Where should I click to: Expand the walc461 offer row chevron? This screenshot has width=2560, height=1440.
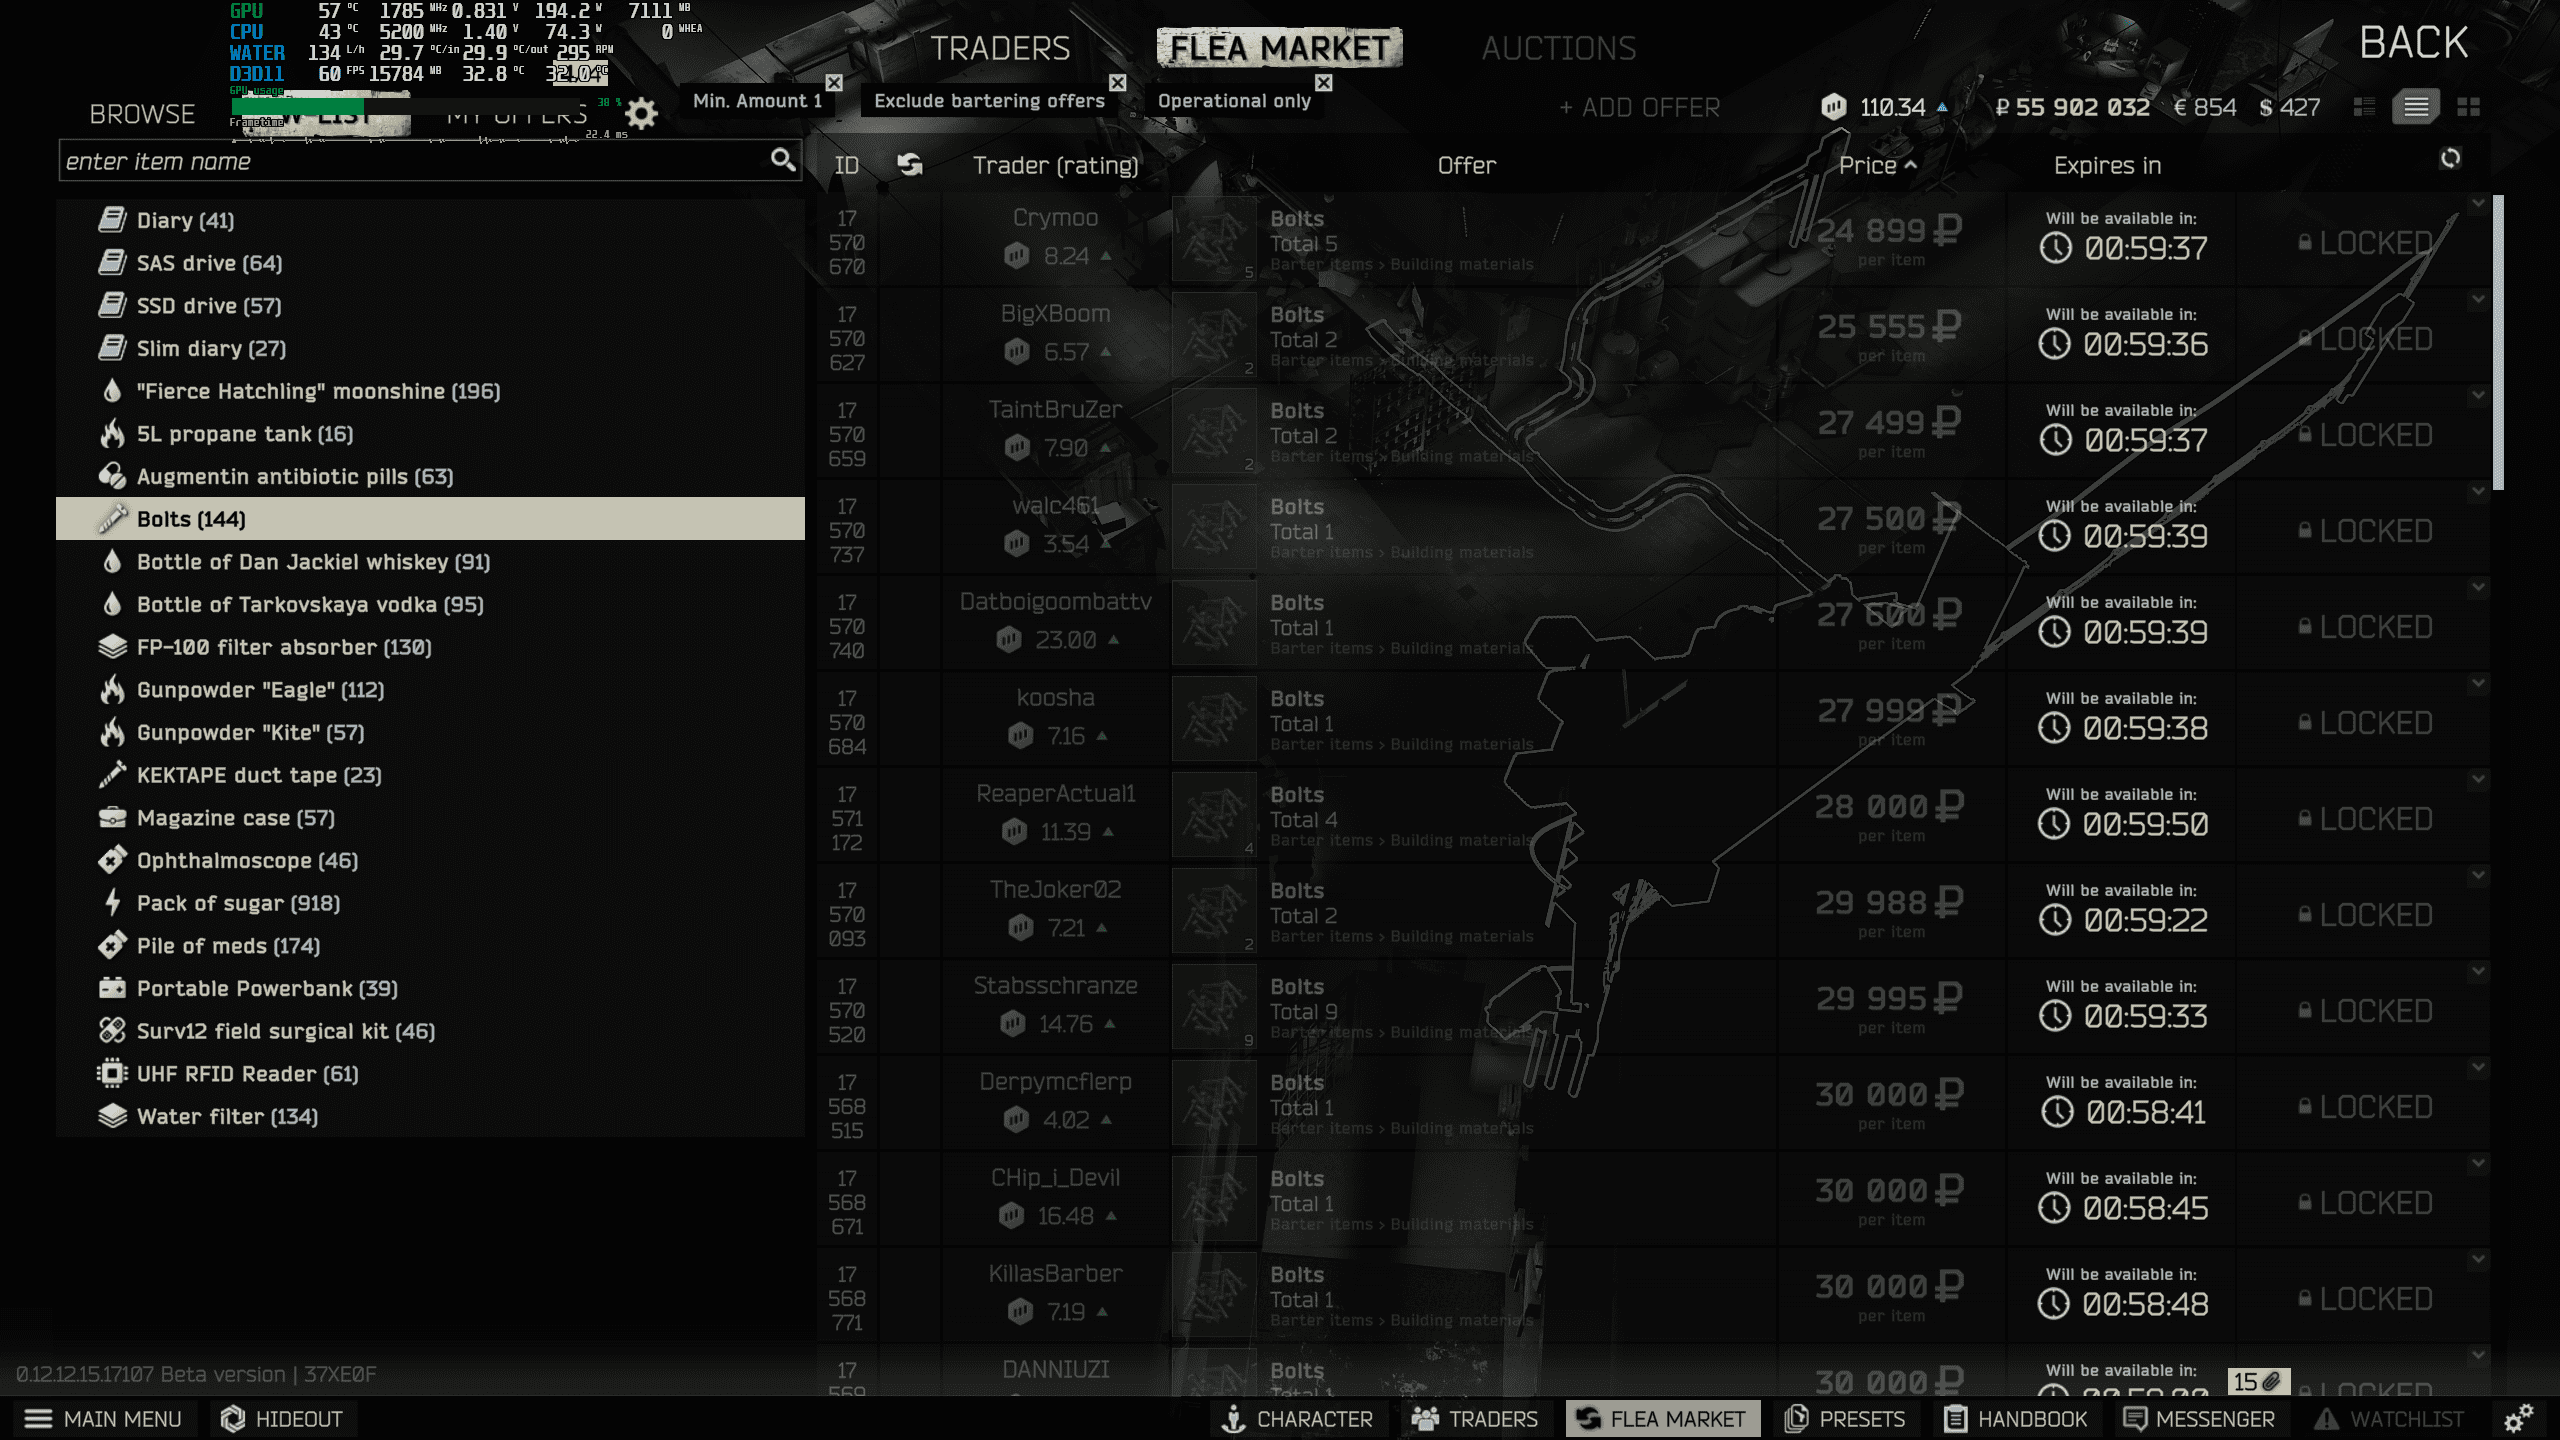click(2478, 492)
